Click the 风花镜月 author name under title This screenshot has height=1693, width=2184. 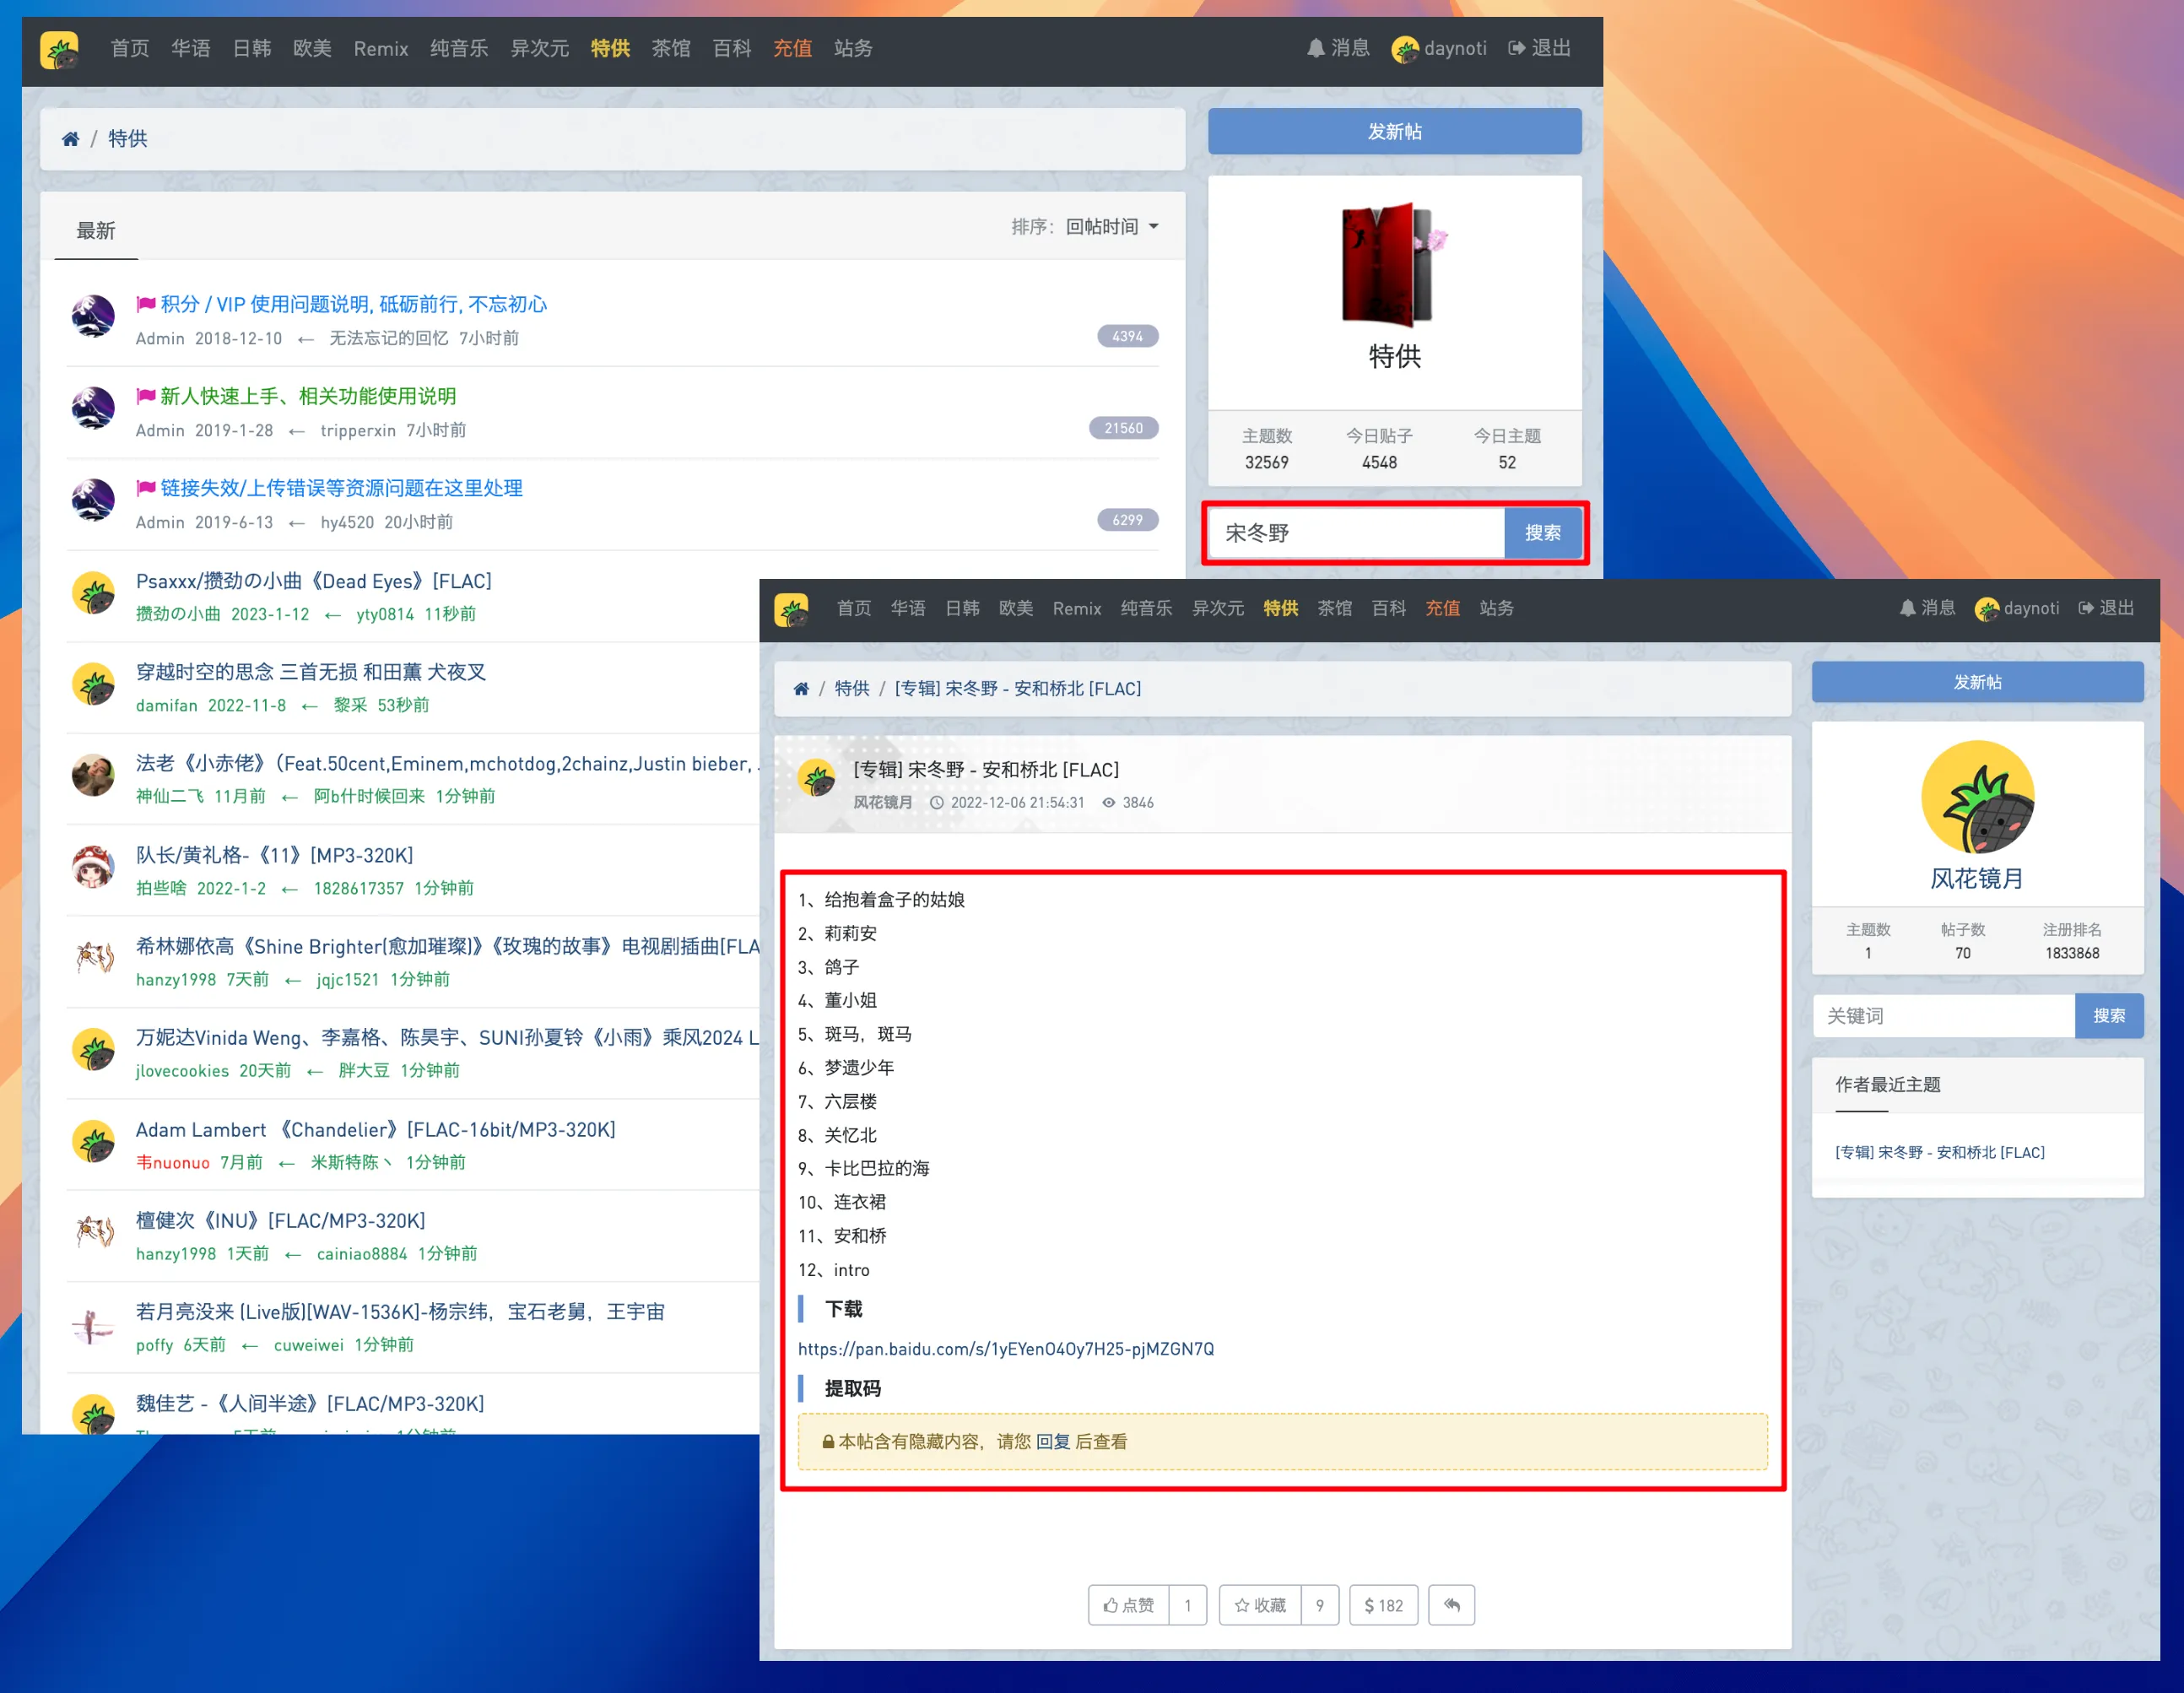coord(881,802)
